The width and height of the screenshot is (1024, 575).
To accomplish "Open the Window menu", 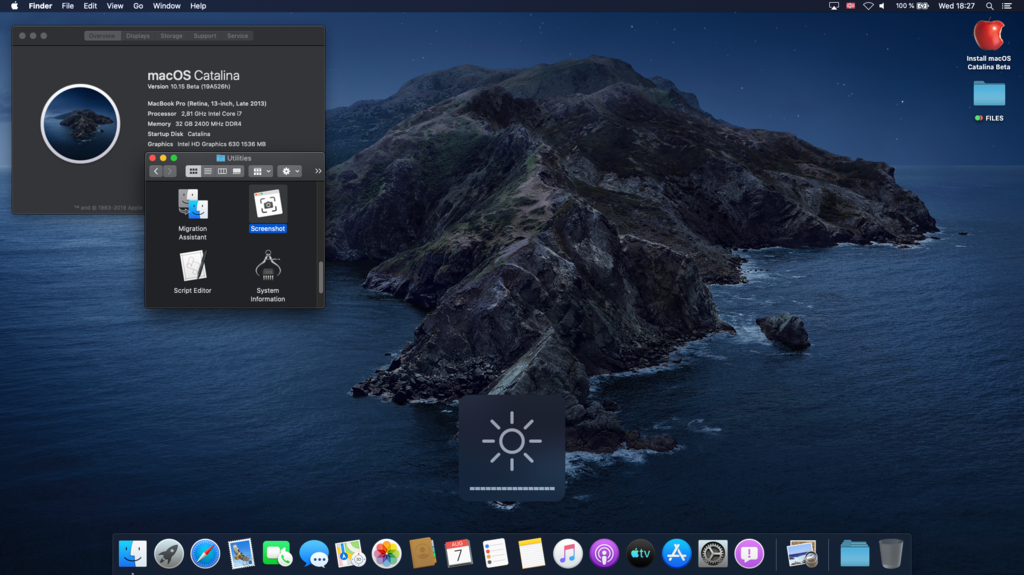I will [167, 6].
